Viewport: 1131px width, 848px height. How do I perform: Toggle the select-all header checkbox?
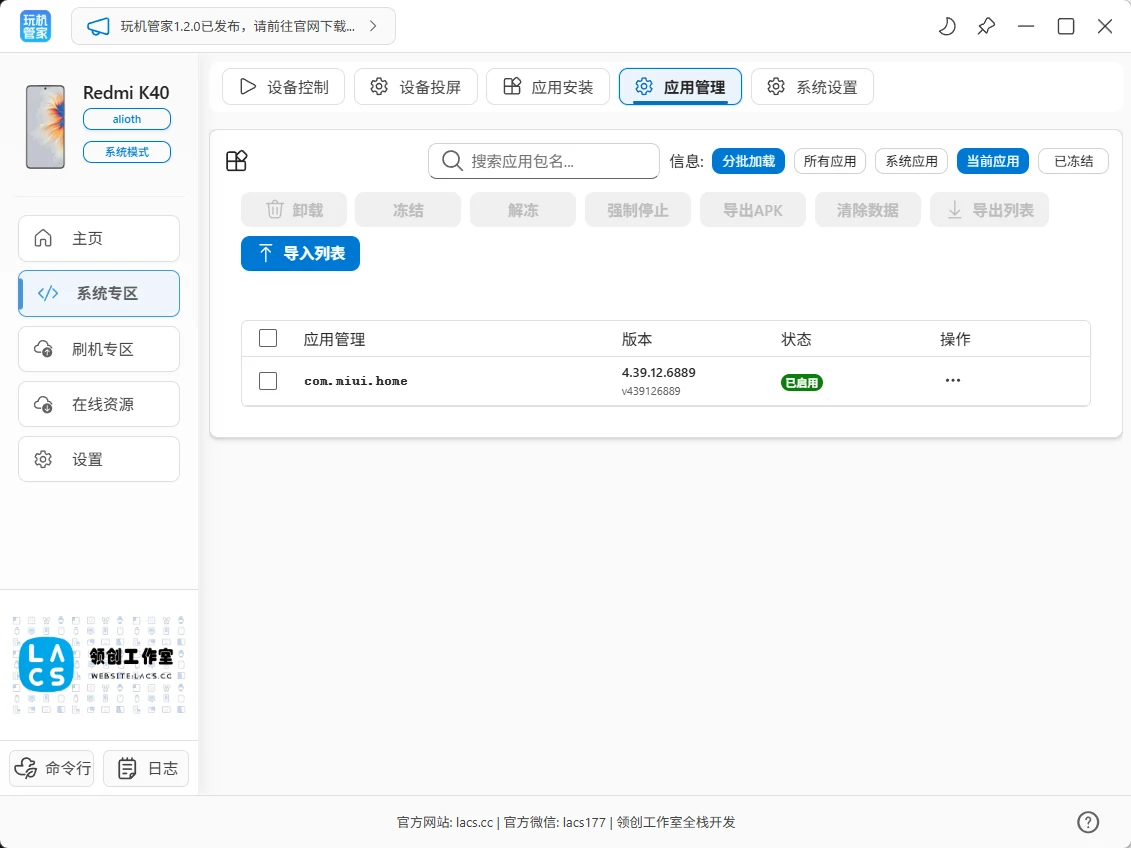click(x=268, y=339)
